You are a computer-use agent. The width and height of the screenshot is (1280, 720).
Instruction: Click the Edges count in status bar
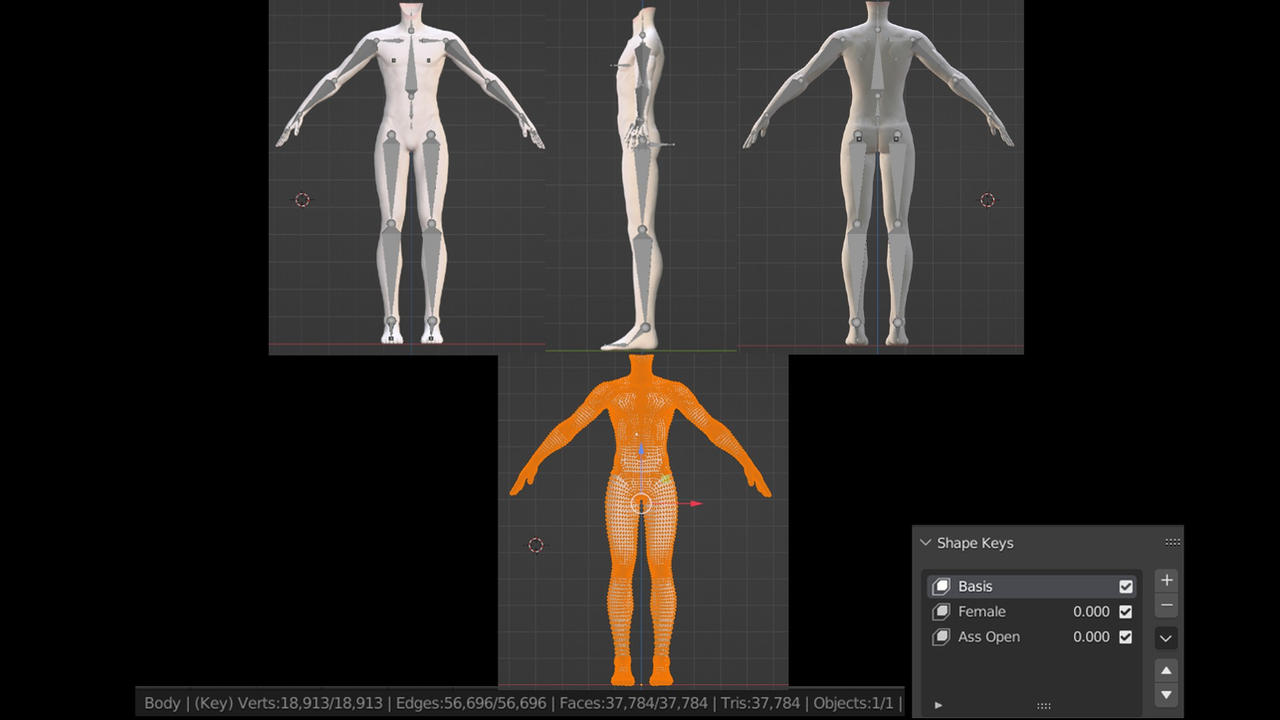pos(471,703)
